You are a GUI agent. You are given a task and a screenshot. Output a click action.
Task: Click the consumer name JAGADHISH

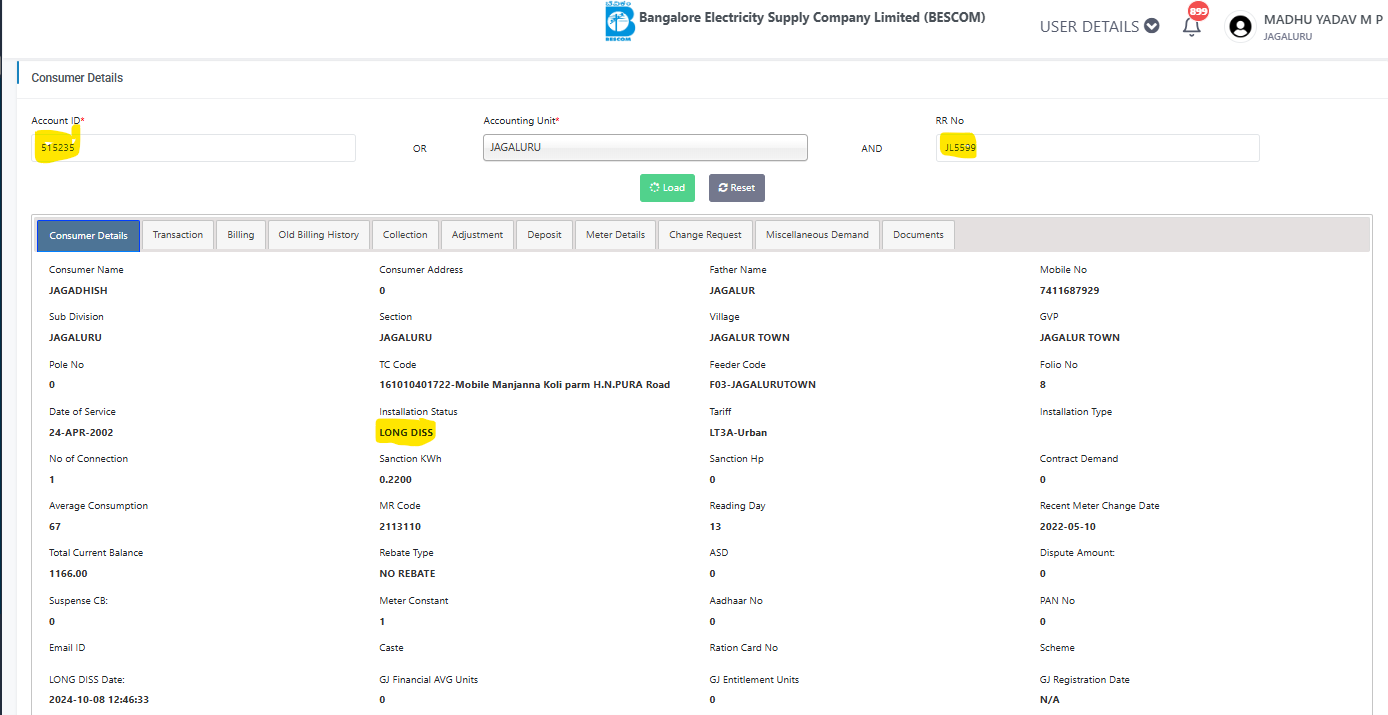coord(78,291)
